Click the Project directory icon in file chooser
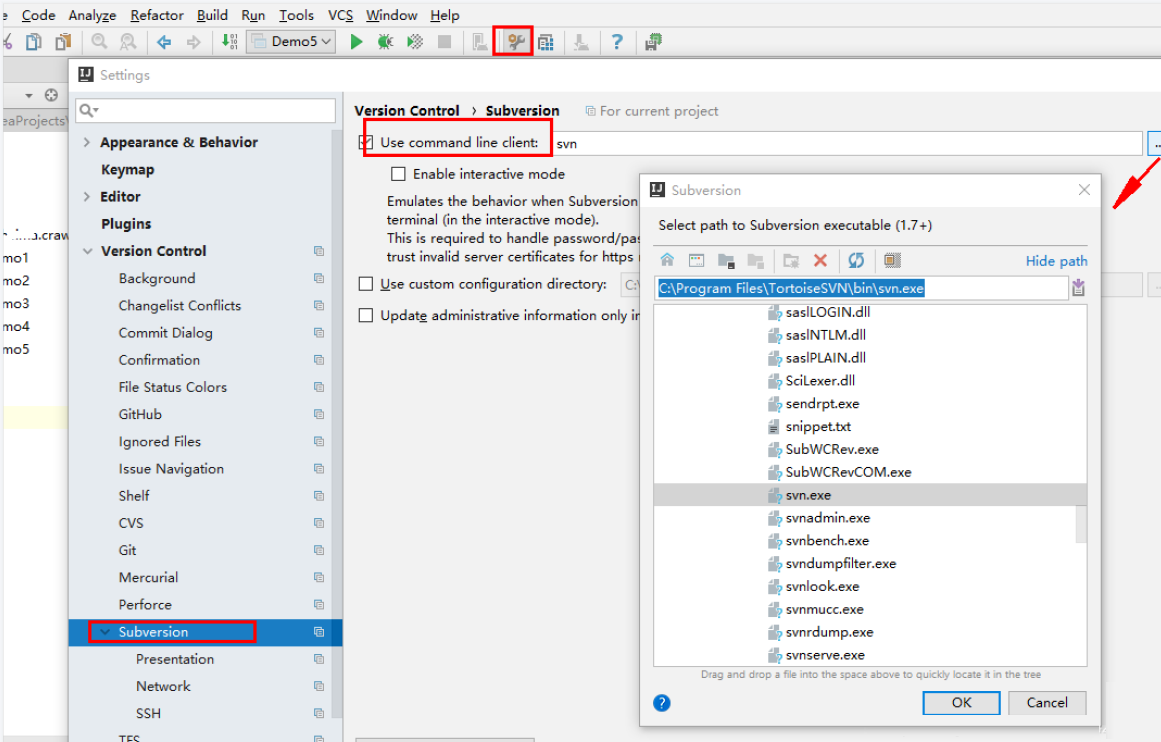The image size is (1161, 742). click(x=726, y=261)
